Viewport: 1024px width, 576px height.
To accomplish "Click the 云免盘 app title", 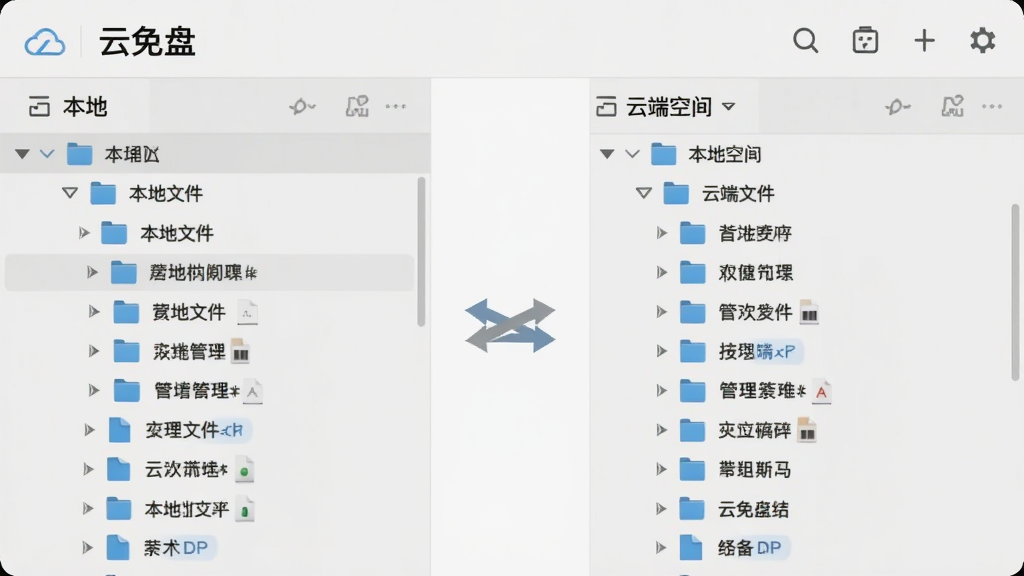I will pos(147,42).
